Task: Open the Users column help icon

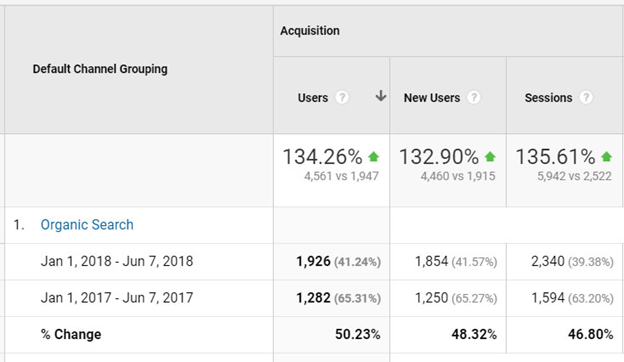Action: pyautogui.click(x=342, y=97)
